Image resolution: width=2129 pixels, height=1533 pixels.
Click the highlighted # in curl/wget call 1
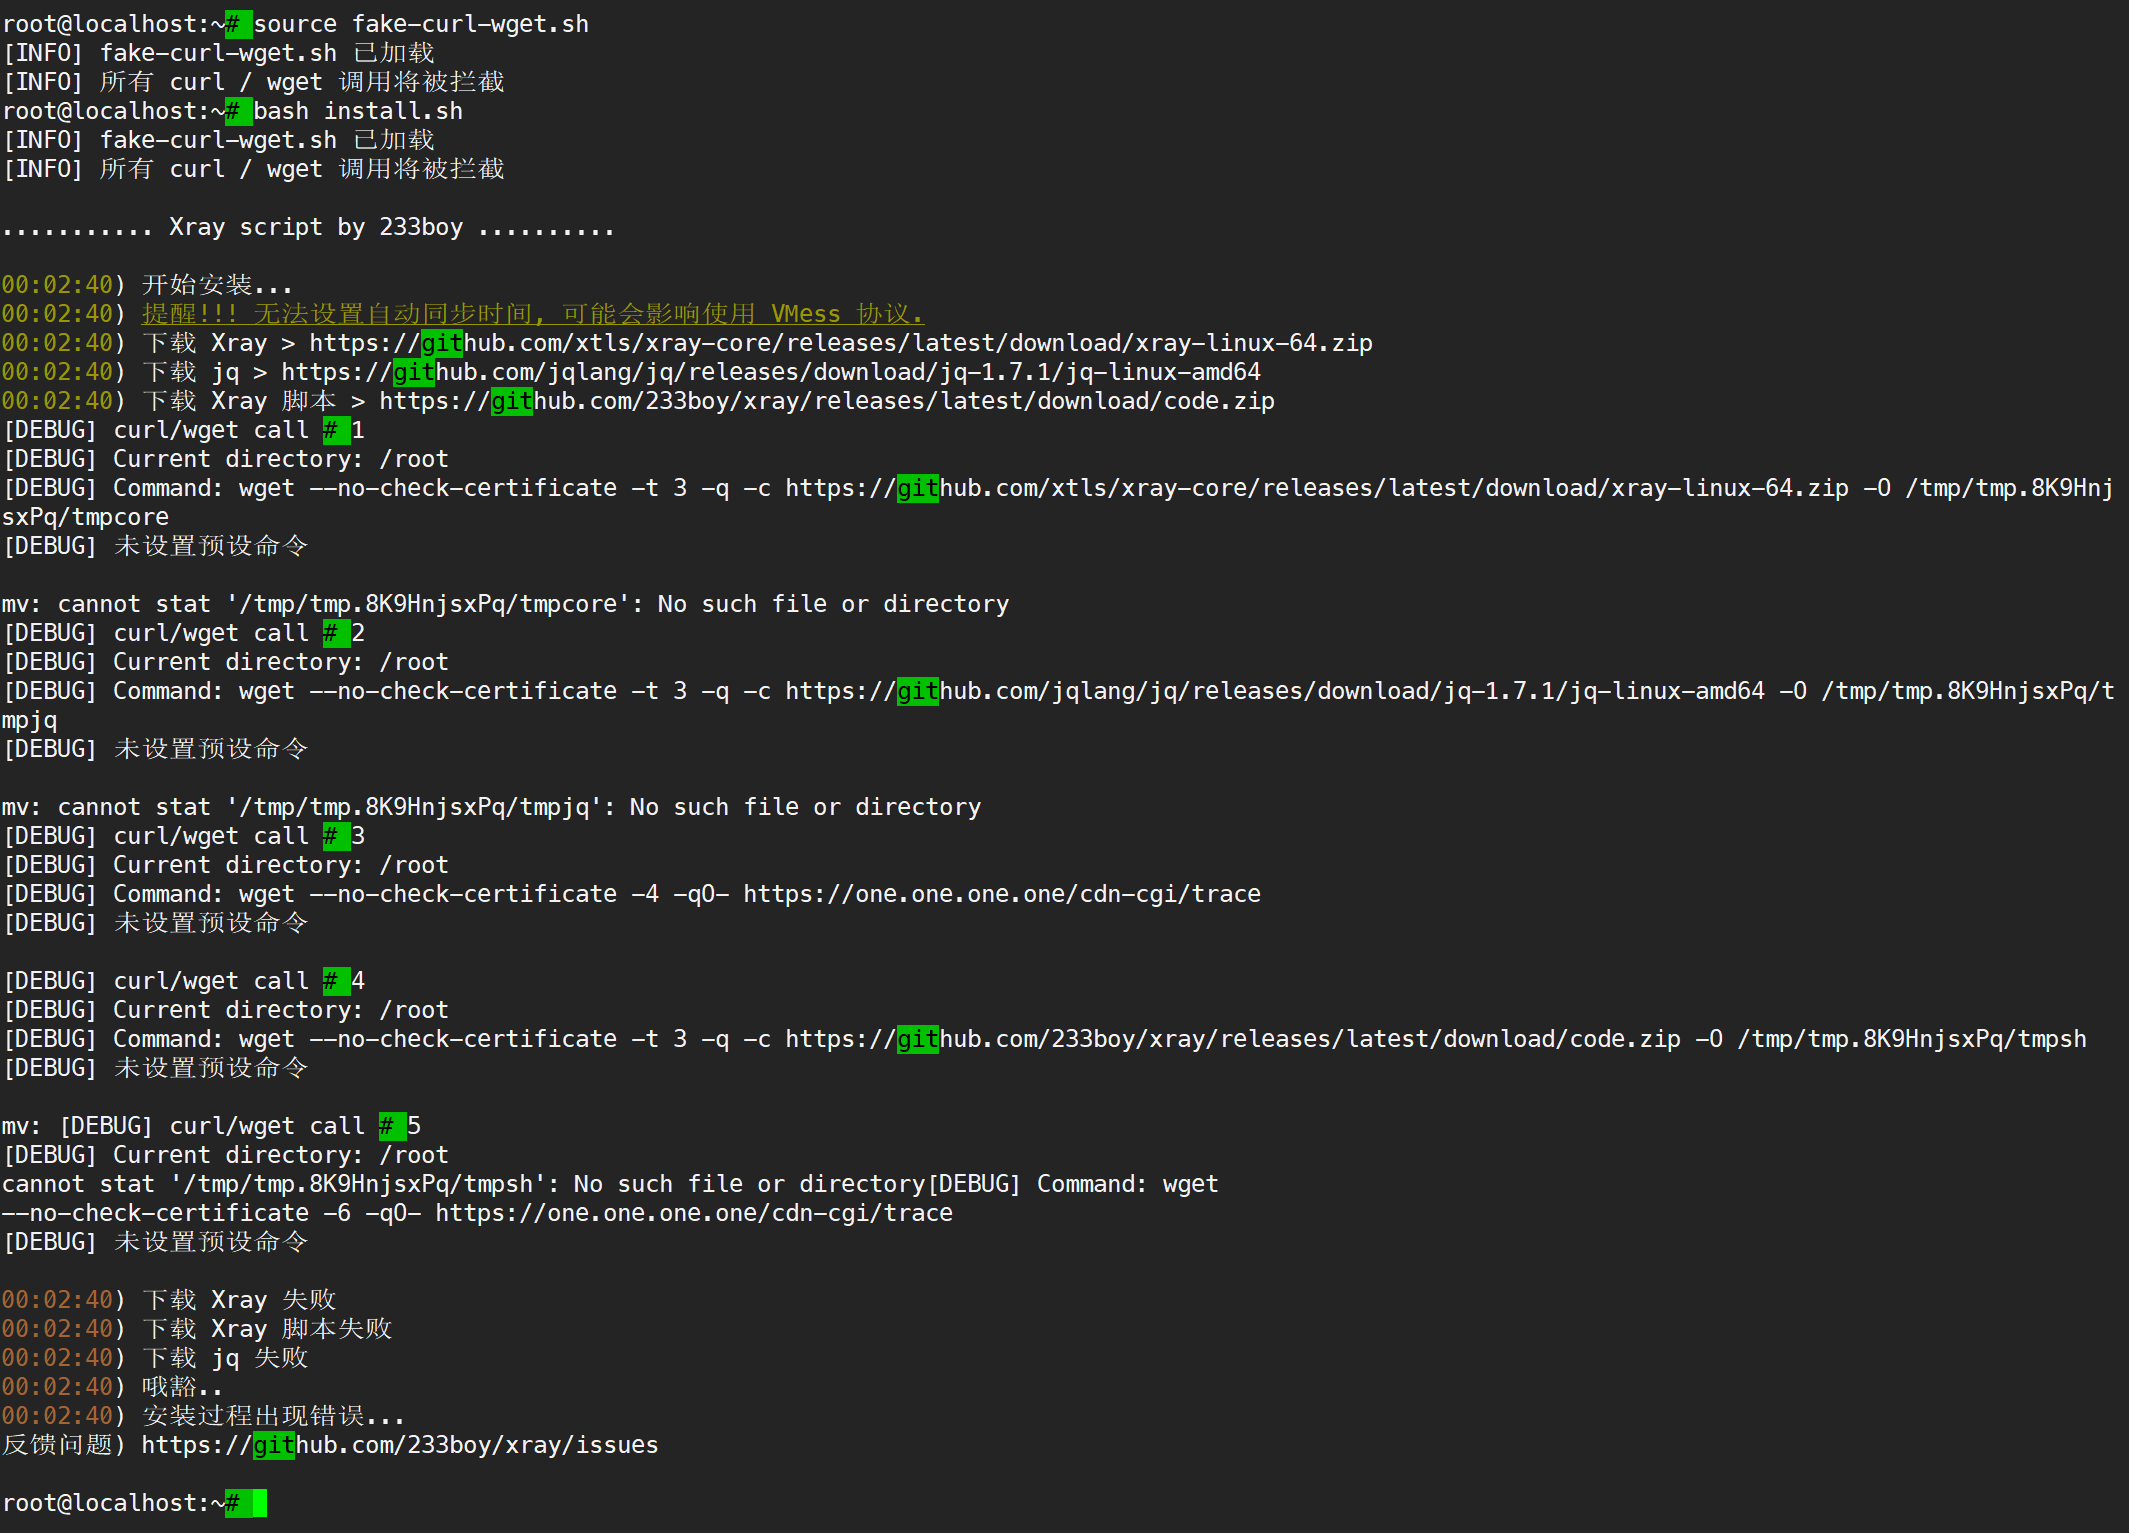point(331,430)
